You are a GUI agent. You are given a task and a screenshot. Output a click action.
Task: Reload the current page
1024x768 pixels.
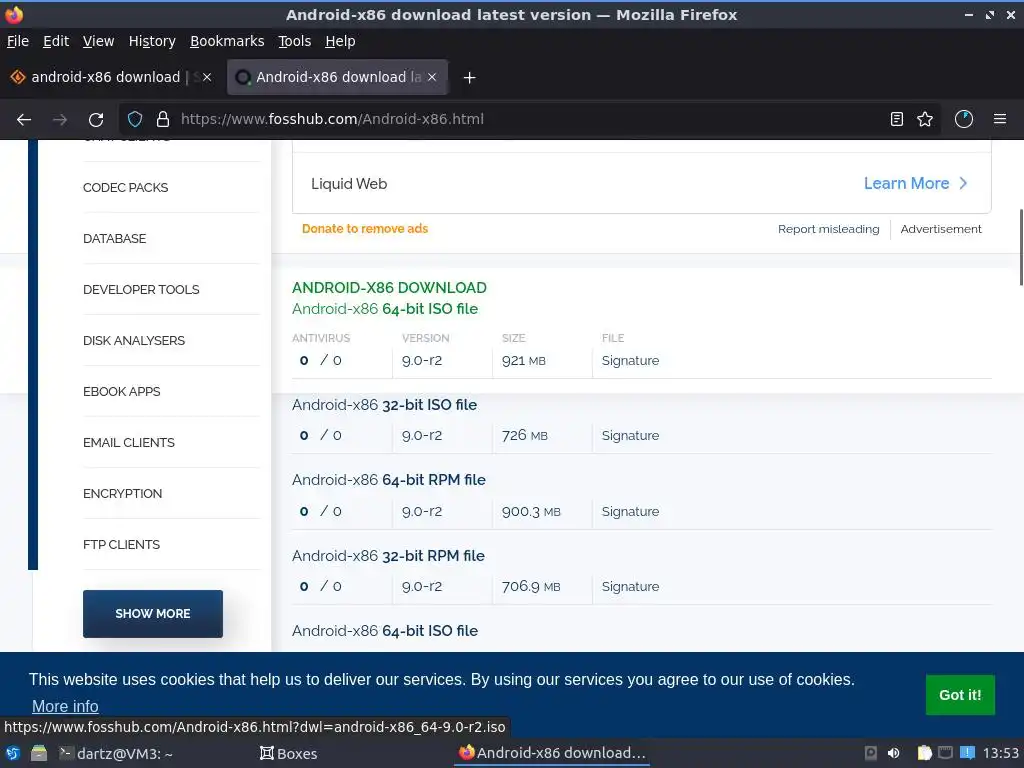coord(96,120)
